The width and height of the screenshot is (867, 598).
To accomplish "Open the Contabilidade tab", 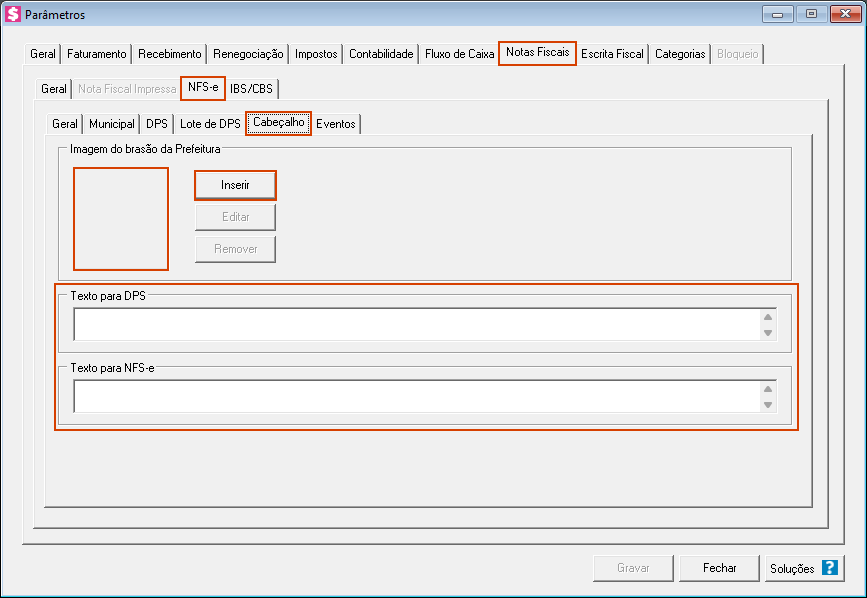I will [x=381, y=54].
